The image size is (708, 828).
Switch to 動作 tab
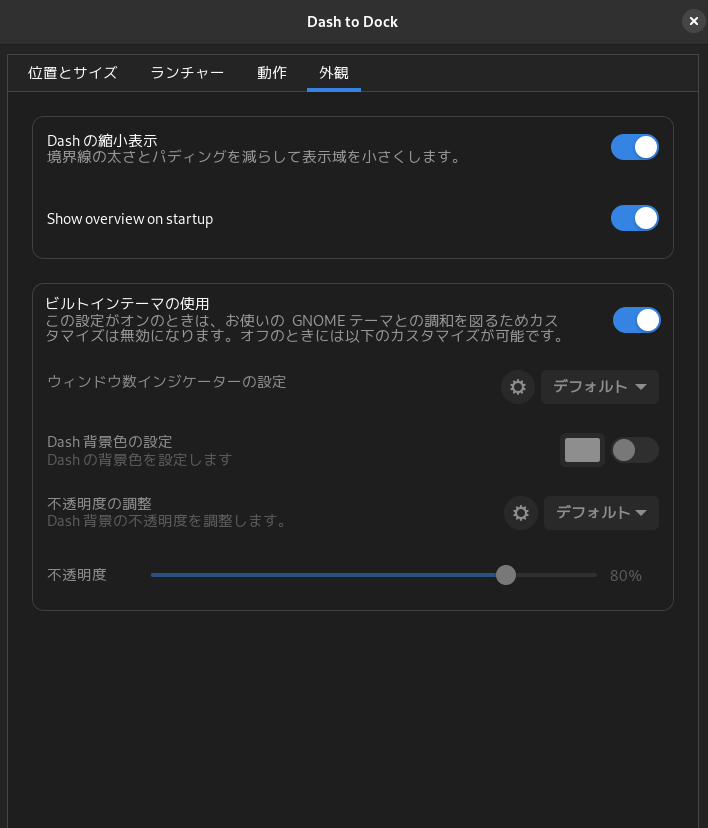coord(272,73)
